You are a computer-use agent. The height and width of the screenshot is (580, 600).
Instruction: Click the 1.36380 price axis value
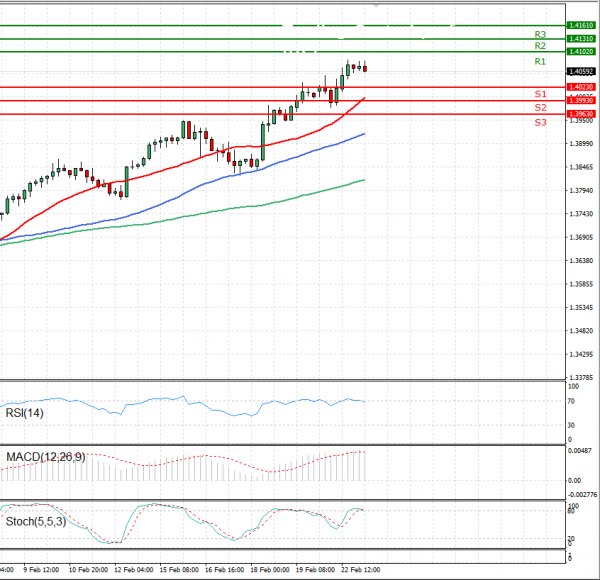pos(581,261)
